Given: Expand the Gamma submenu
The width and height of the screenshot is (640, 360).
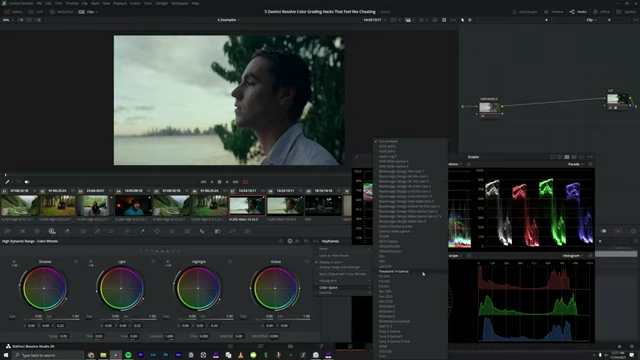Looking at the screenshot, I should pyautogui.click(x=344, y=293).
